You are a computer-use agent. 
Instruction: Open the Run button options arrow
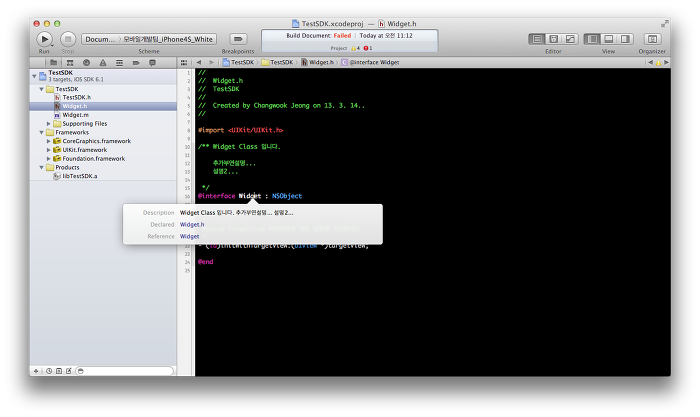(52, 45)
